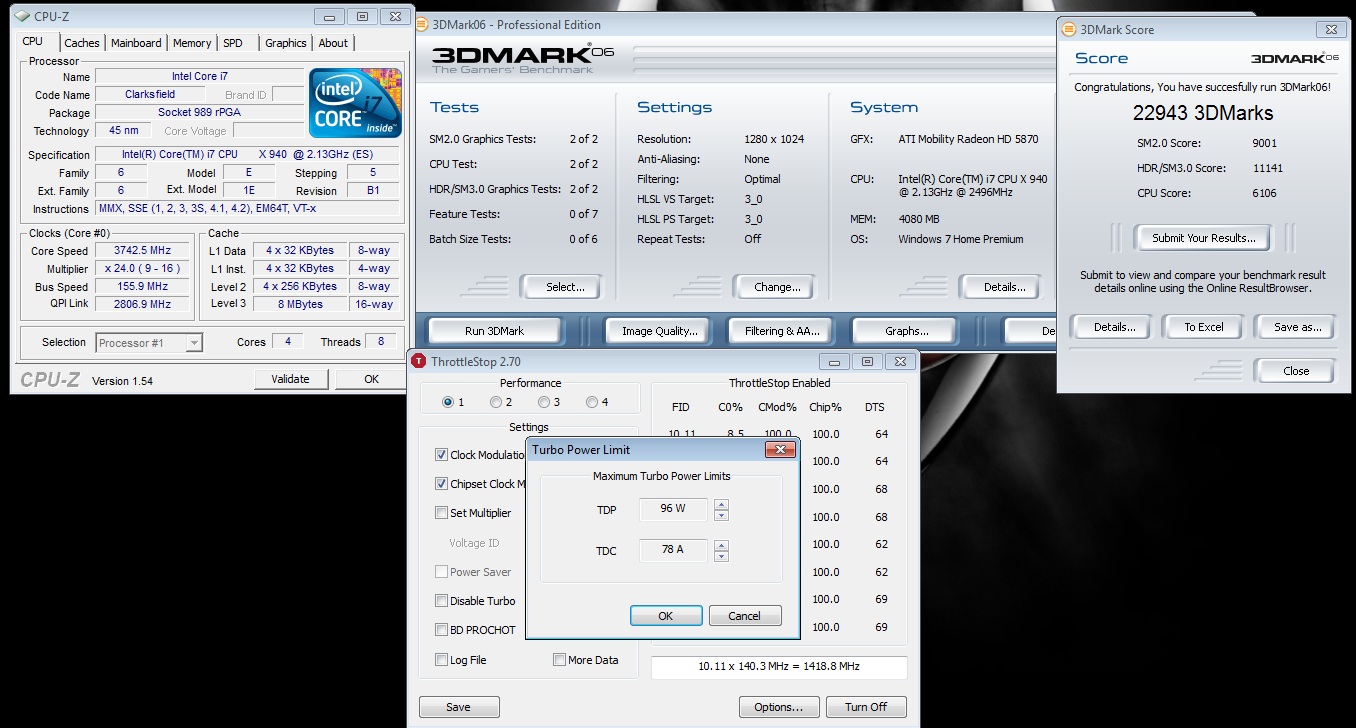Click the Intel Core i7 logo in CPU-Z
The image size is (1356, 728).
[355, 102]
